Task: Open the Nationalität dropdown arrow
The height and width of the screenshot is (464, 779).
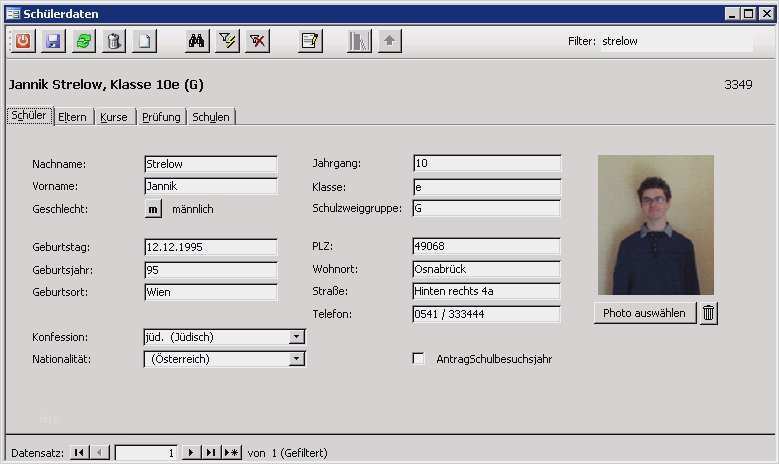Action: [297, 359]
